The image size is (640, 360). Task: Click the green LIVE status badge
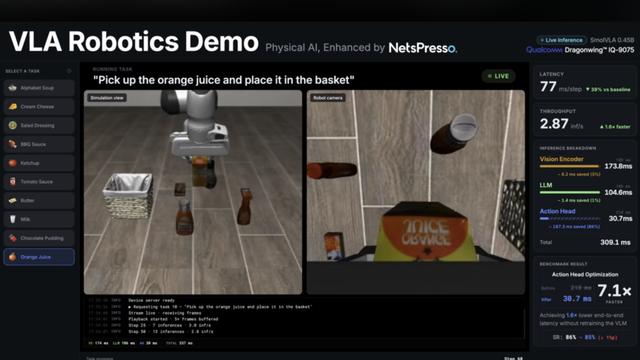498,76
